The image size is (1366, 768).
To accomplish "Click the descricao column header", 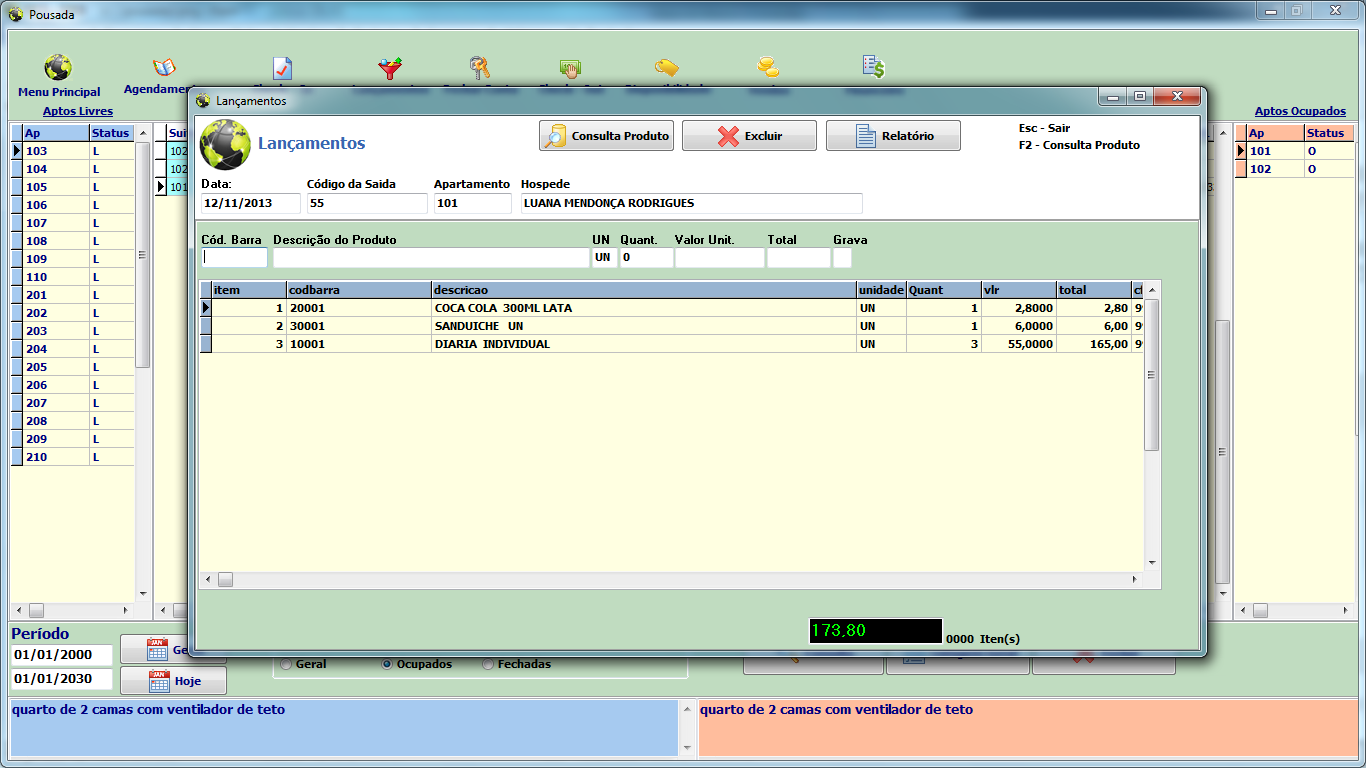I will point(643,290).
